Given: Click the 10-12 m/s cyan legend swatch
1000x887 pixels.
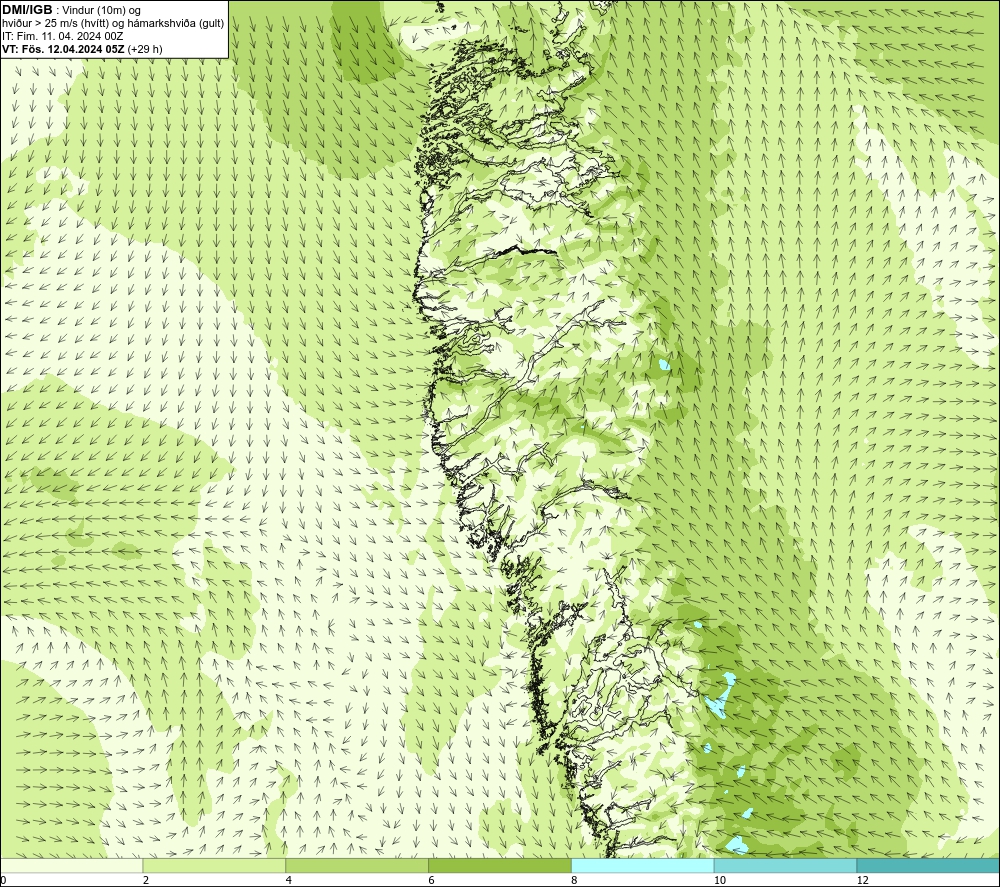Looking at the screenshot, I should click(786, 865).
